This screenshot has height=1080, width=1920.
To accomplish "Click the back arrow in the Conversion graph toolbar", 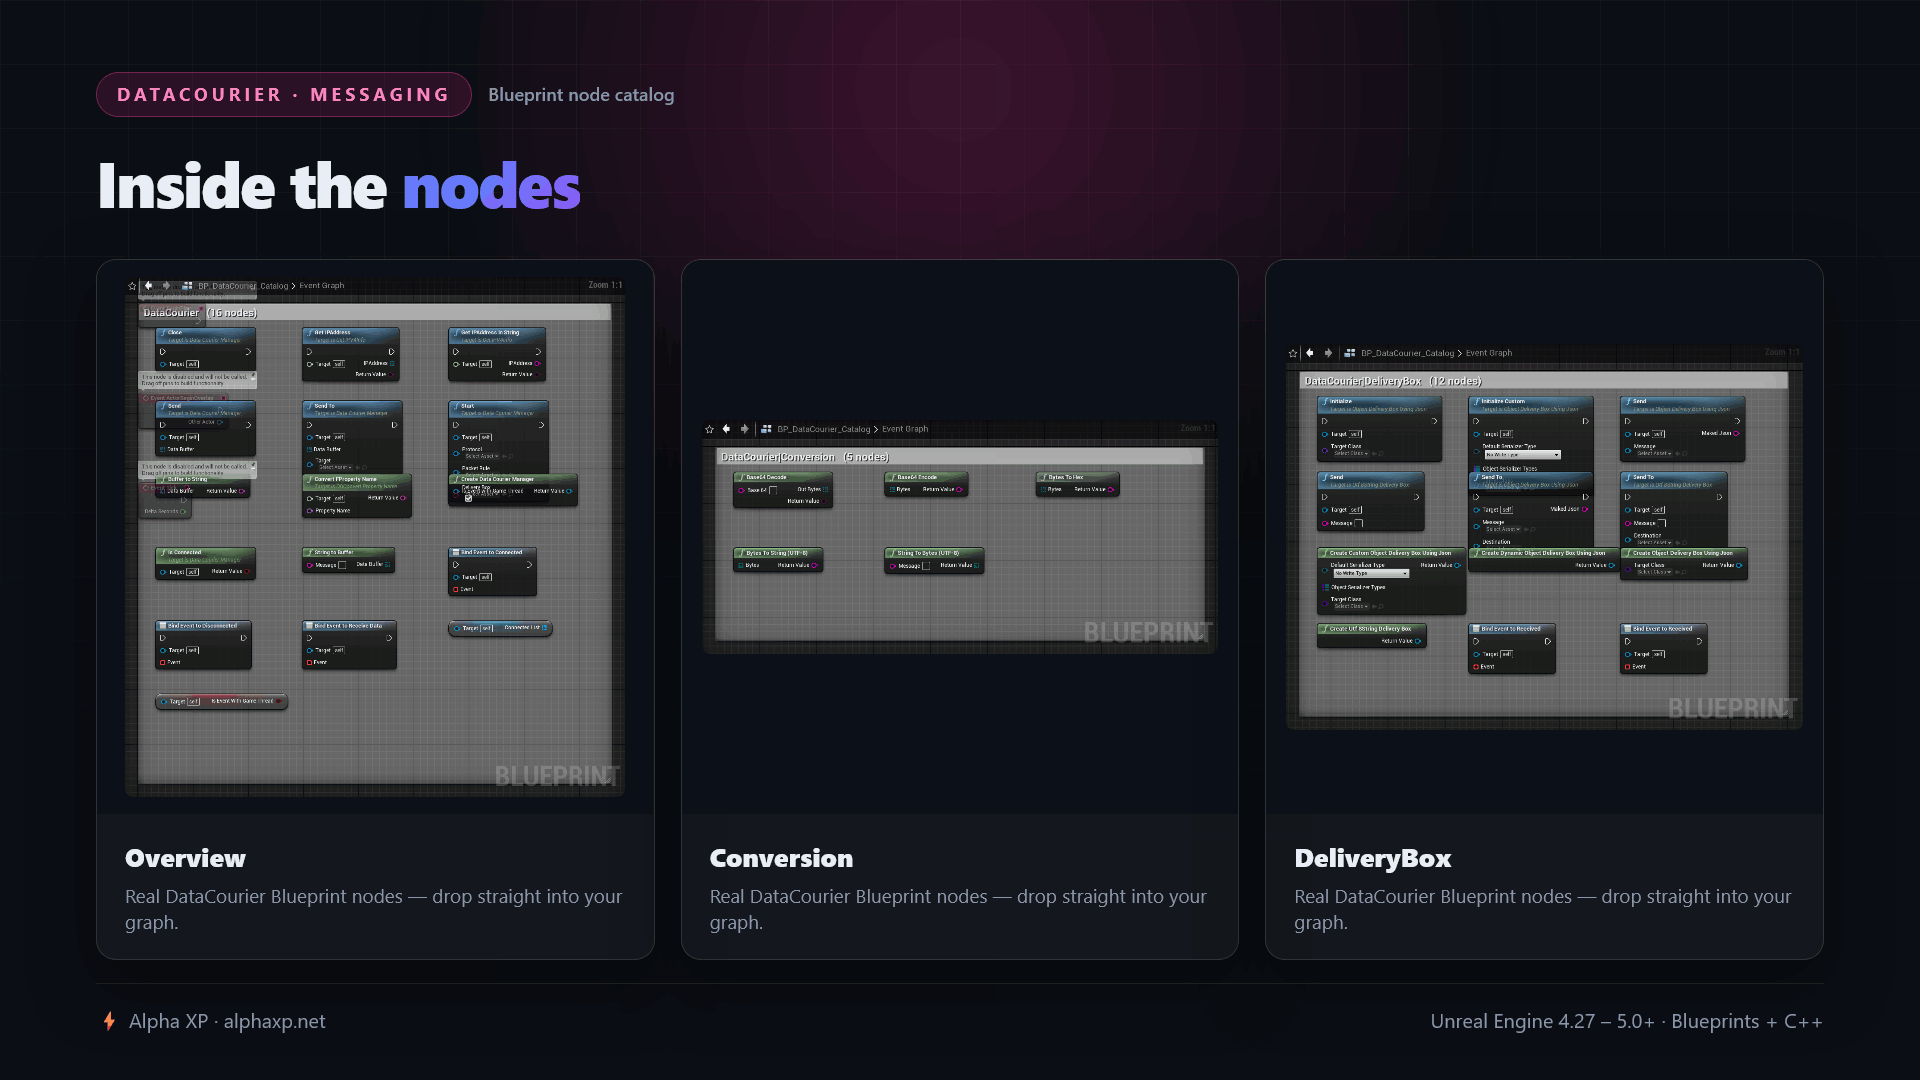I will 727,429.
